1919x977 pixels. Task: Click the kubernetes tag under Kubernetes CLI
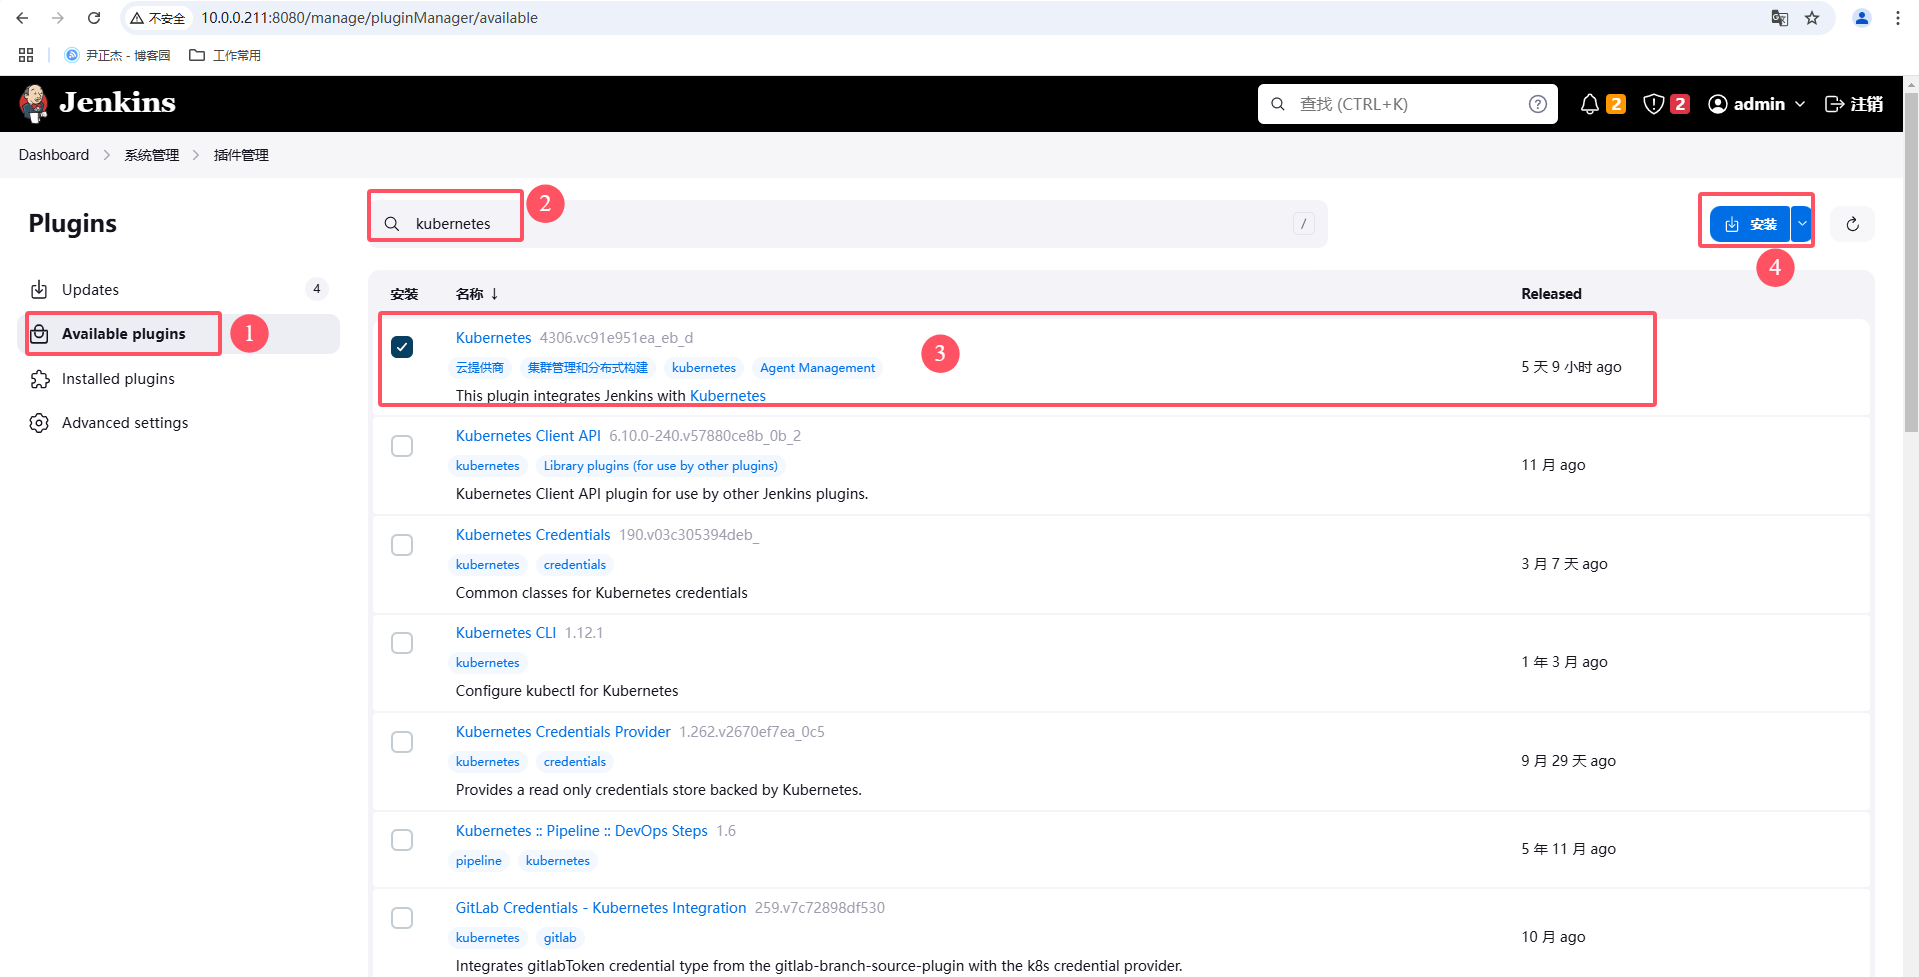[x=488, y=663]
